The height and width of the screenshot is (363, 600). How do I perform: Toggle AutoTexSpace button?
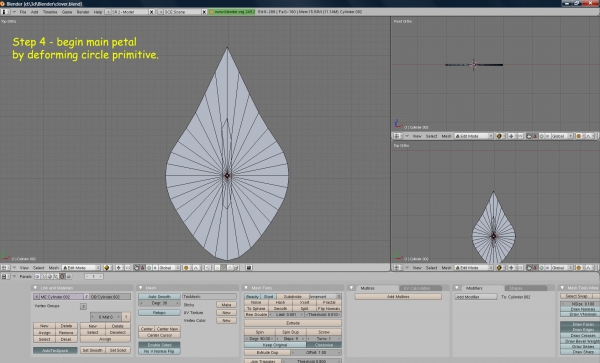point(55,350)
